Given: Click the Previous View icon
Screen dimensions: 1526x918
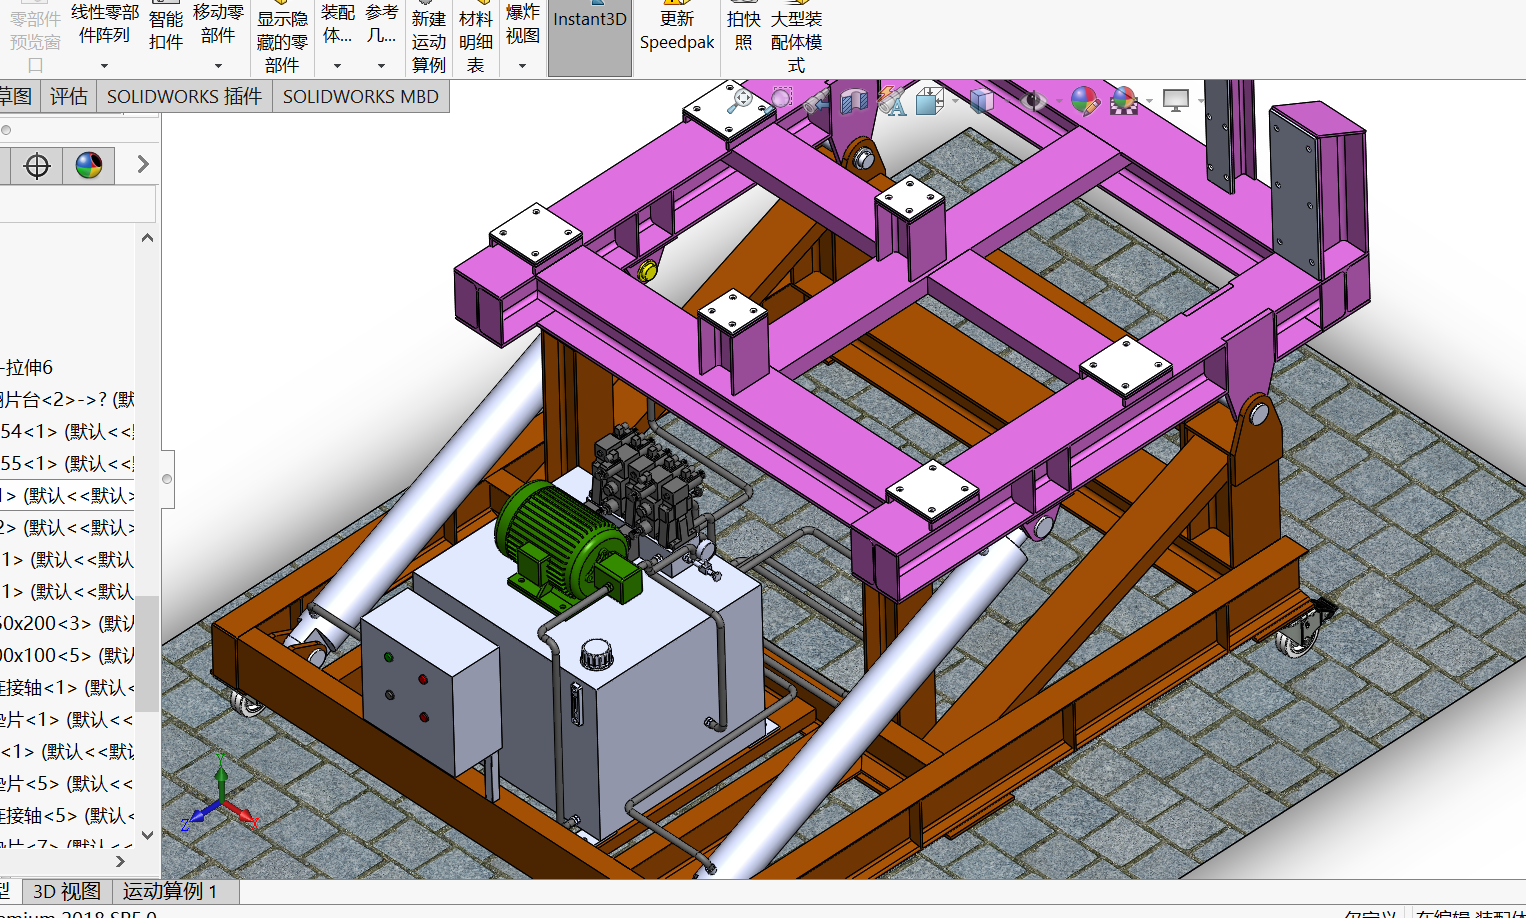Looking at the screenshot, I should coord(818,100).
